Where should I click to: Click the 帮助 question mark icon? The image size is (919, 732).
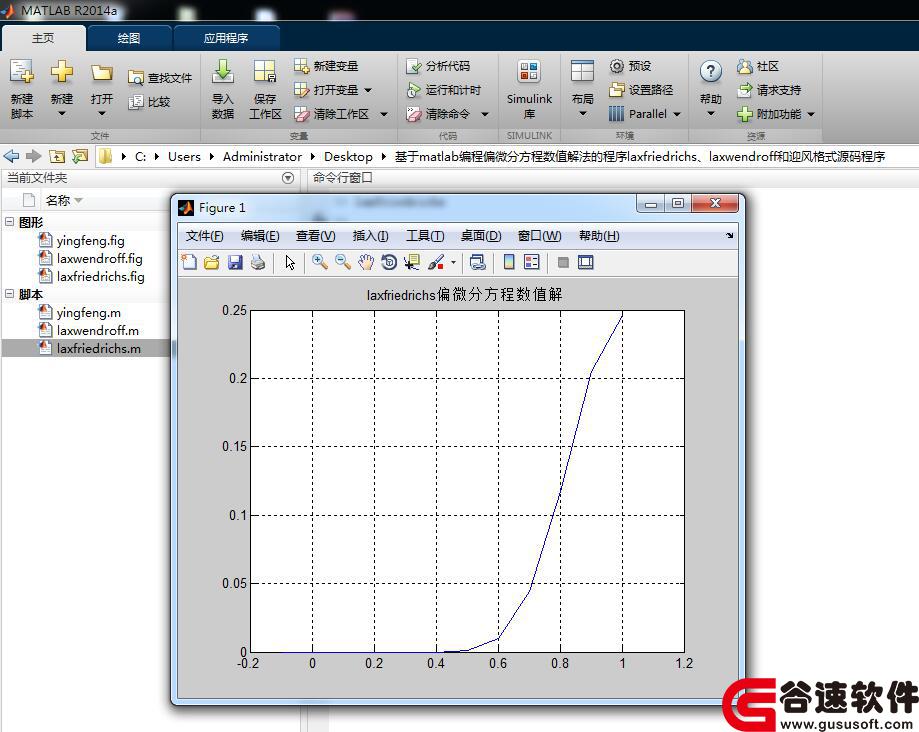[x=710, y=72]
